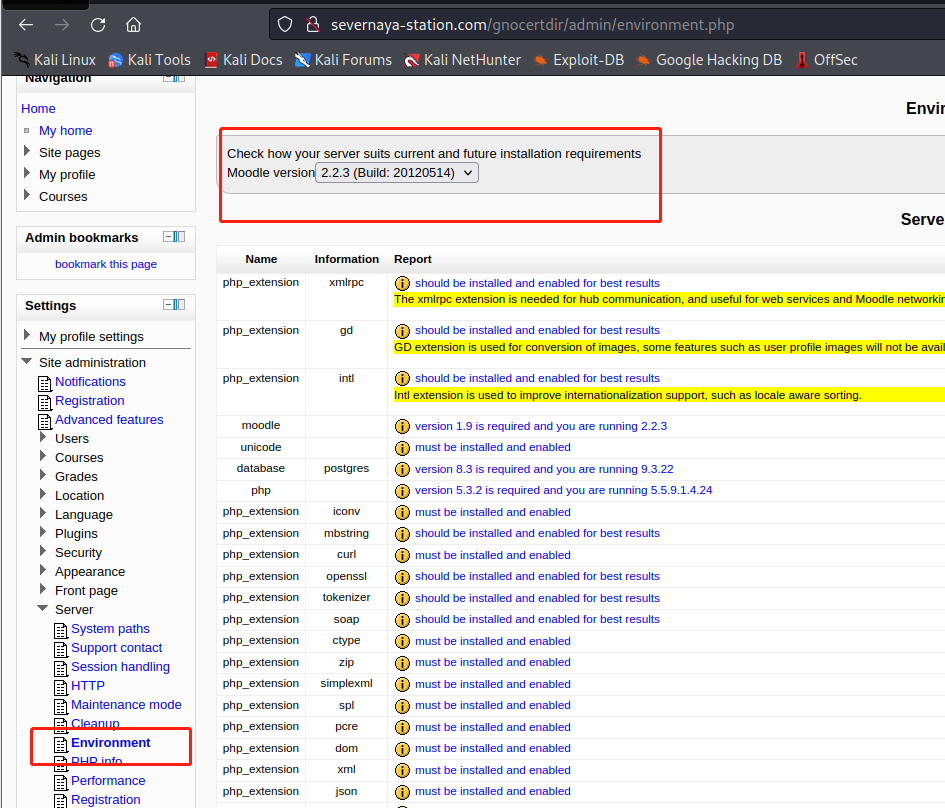Viewport: 945px width, 808px height.
Task: Click info icon in the unicode row
Action: 402,448
